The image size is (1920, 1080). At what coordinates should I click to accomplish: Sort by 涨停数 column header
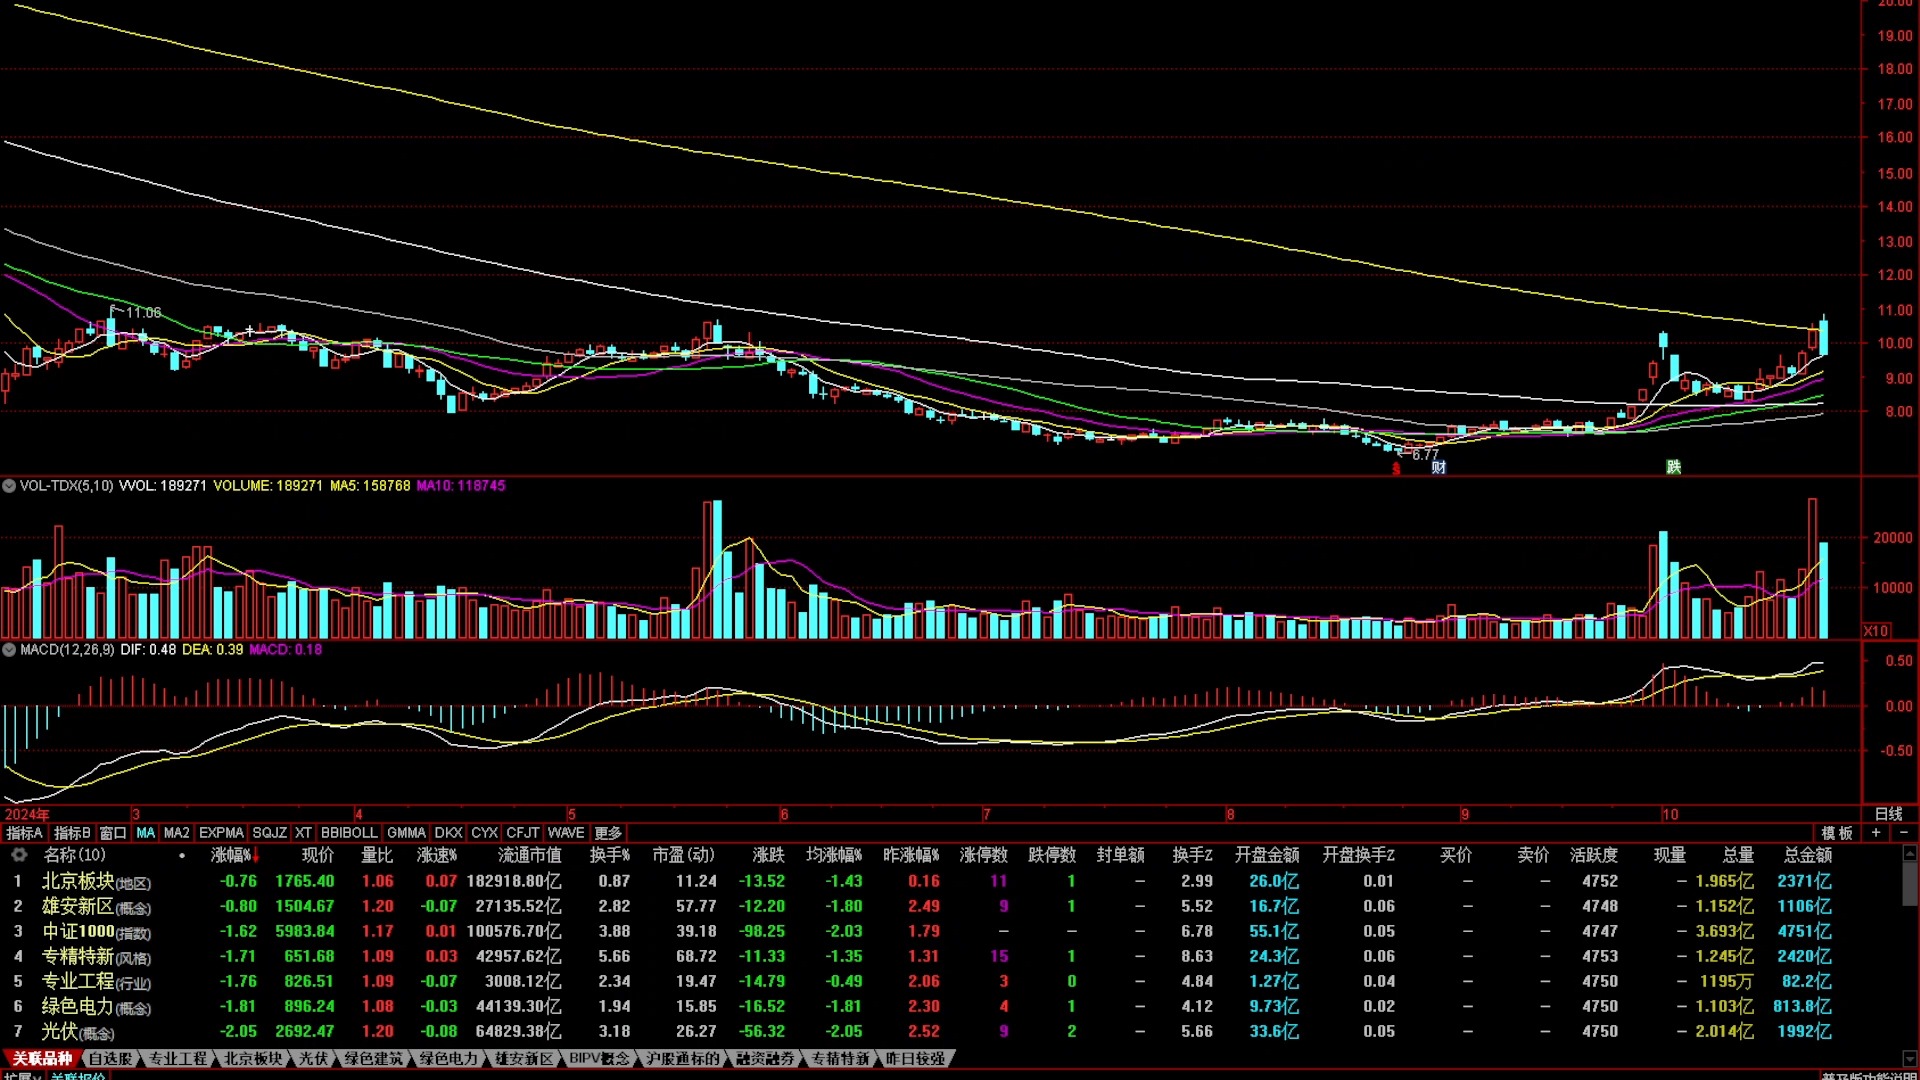(x=984, y=855)
